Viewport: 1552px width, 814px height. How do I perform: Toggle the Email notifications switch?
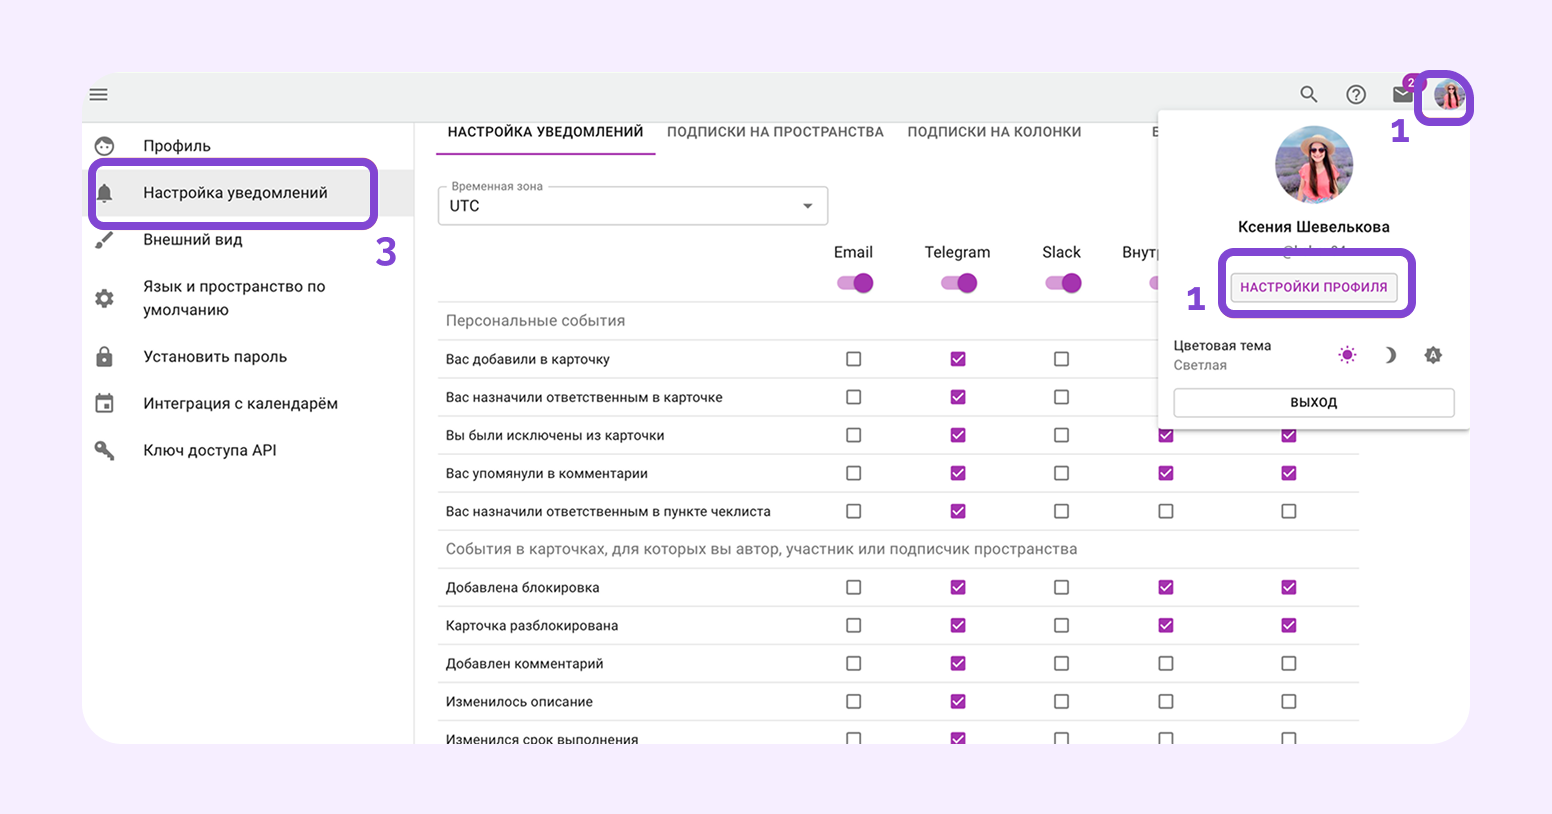pyautogui.click(x=855, y=283)
